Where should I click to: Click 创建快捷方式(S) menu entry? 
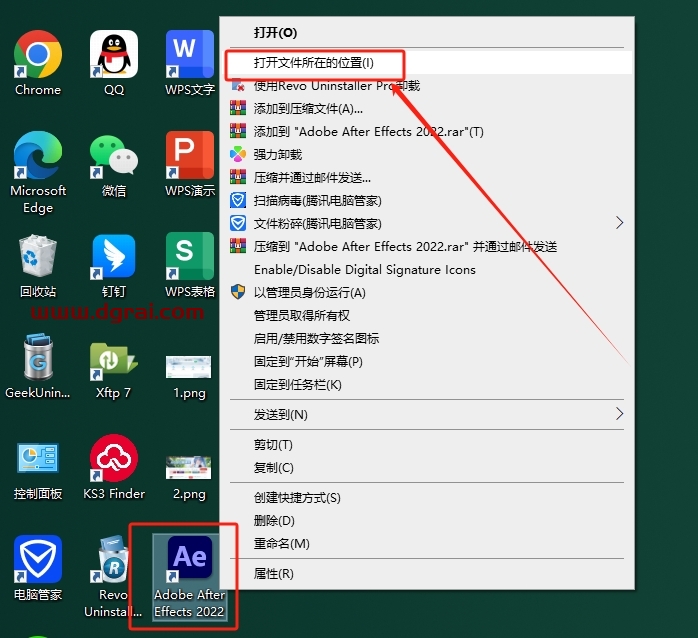[x=297, y=498]
